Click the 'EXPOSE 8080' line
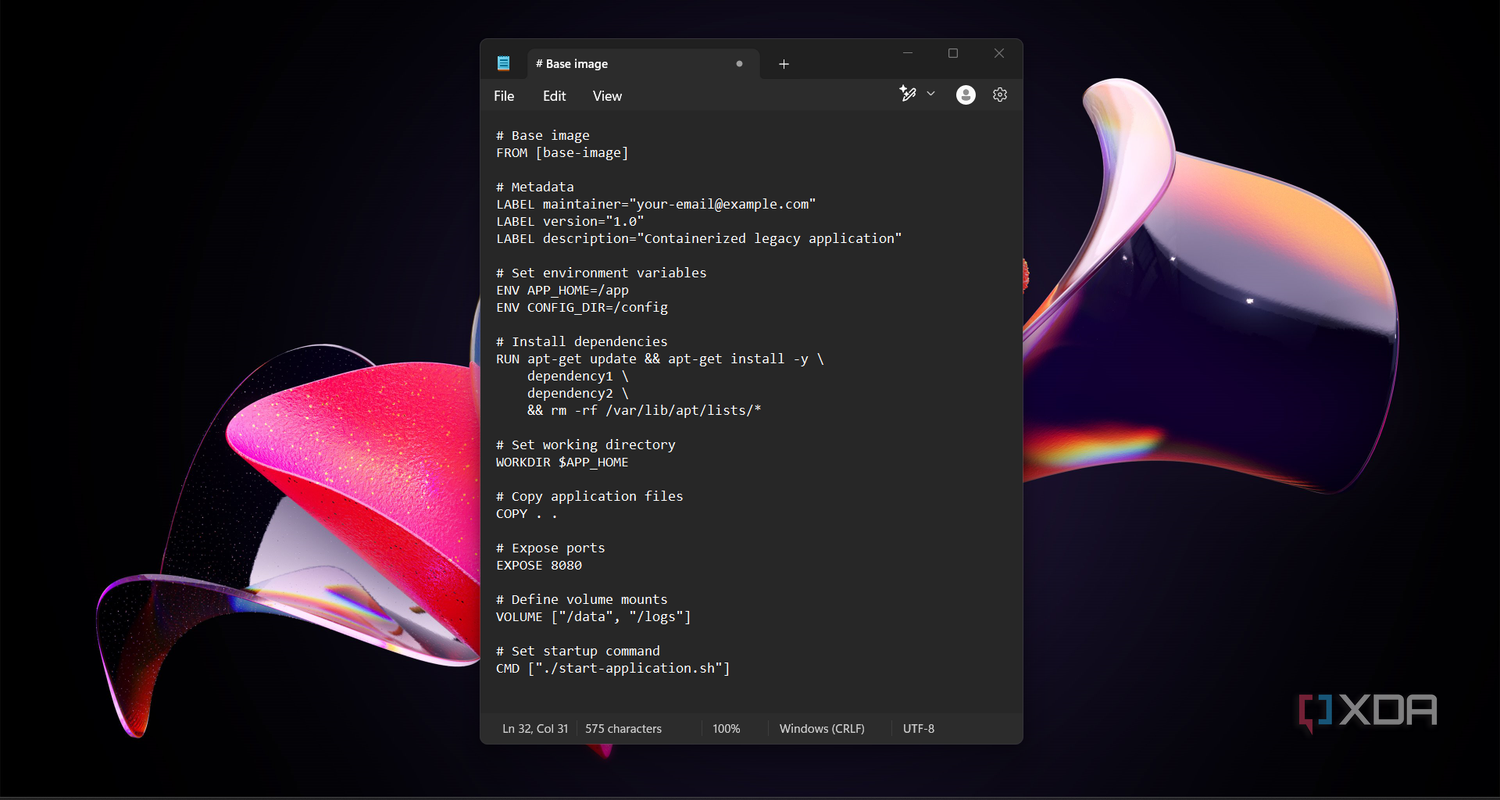 click(539, 565)
